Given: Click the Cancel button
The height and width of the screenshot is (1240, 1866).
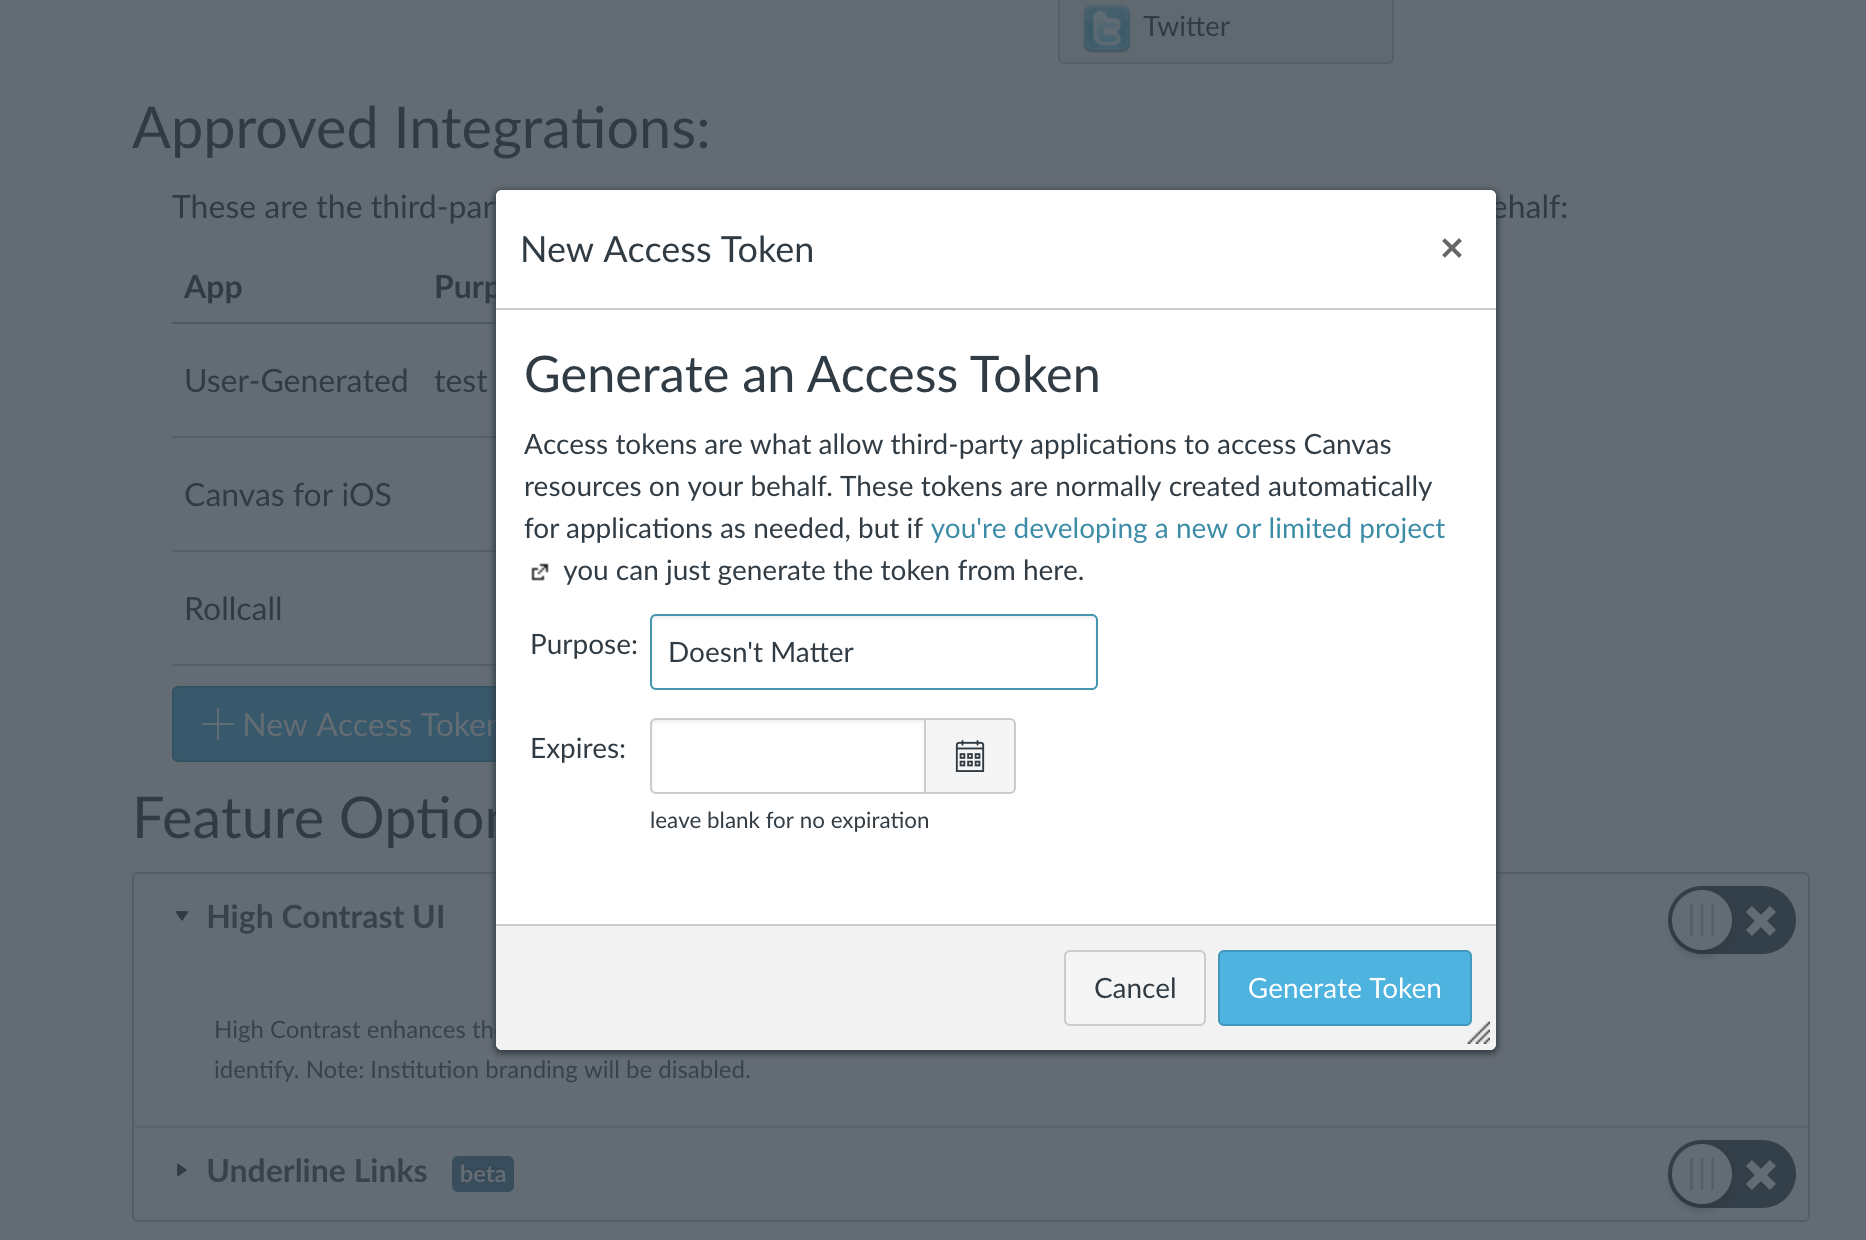Looking at the screenshot, I should 1134,988.
